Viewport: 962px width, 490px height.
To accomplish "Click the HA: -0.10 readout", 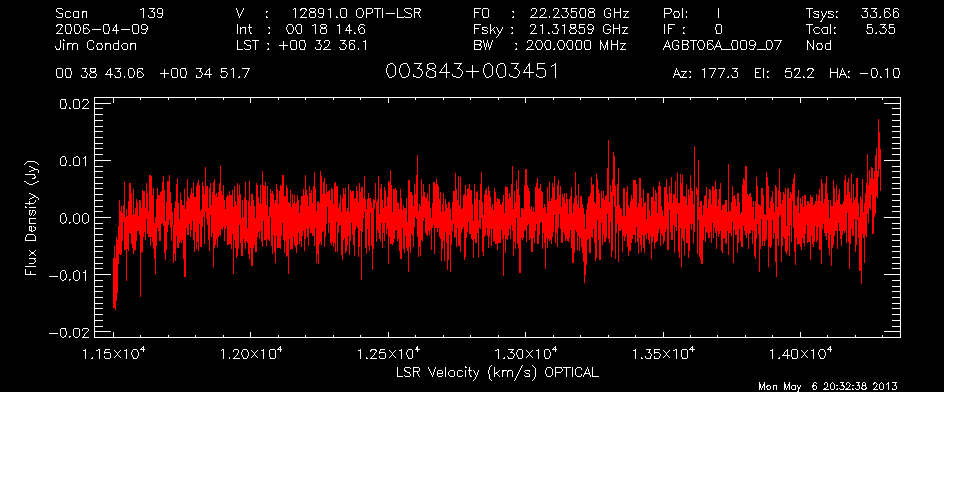I will pos(864,74).
